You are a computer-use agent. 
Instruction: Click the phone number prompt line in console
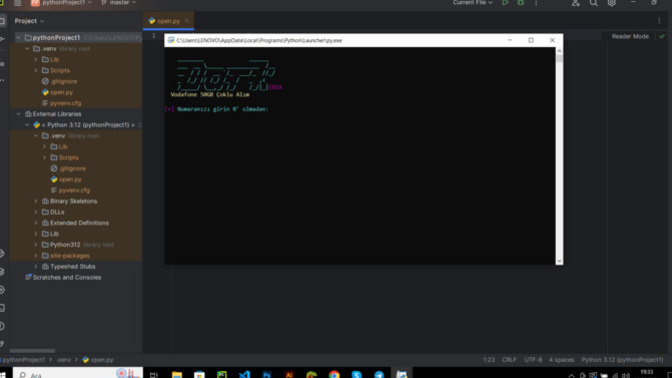[x=217, y=109]
